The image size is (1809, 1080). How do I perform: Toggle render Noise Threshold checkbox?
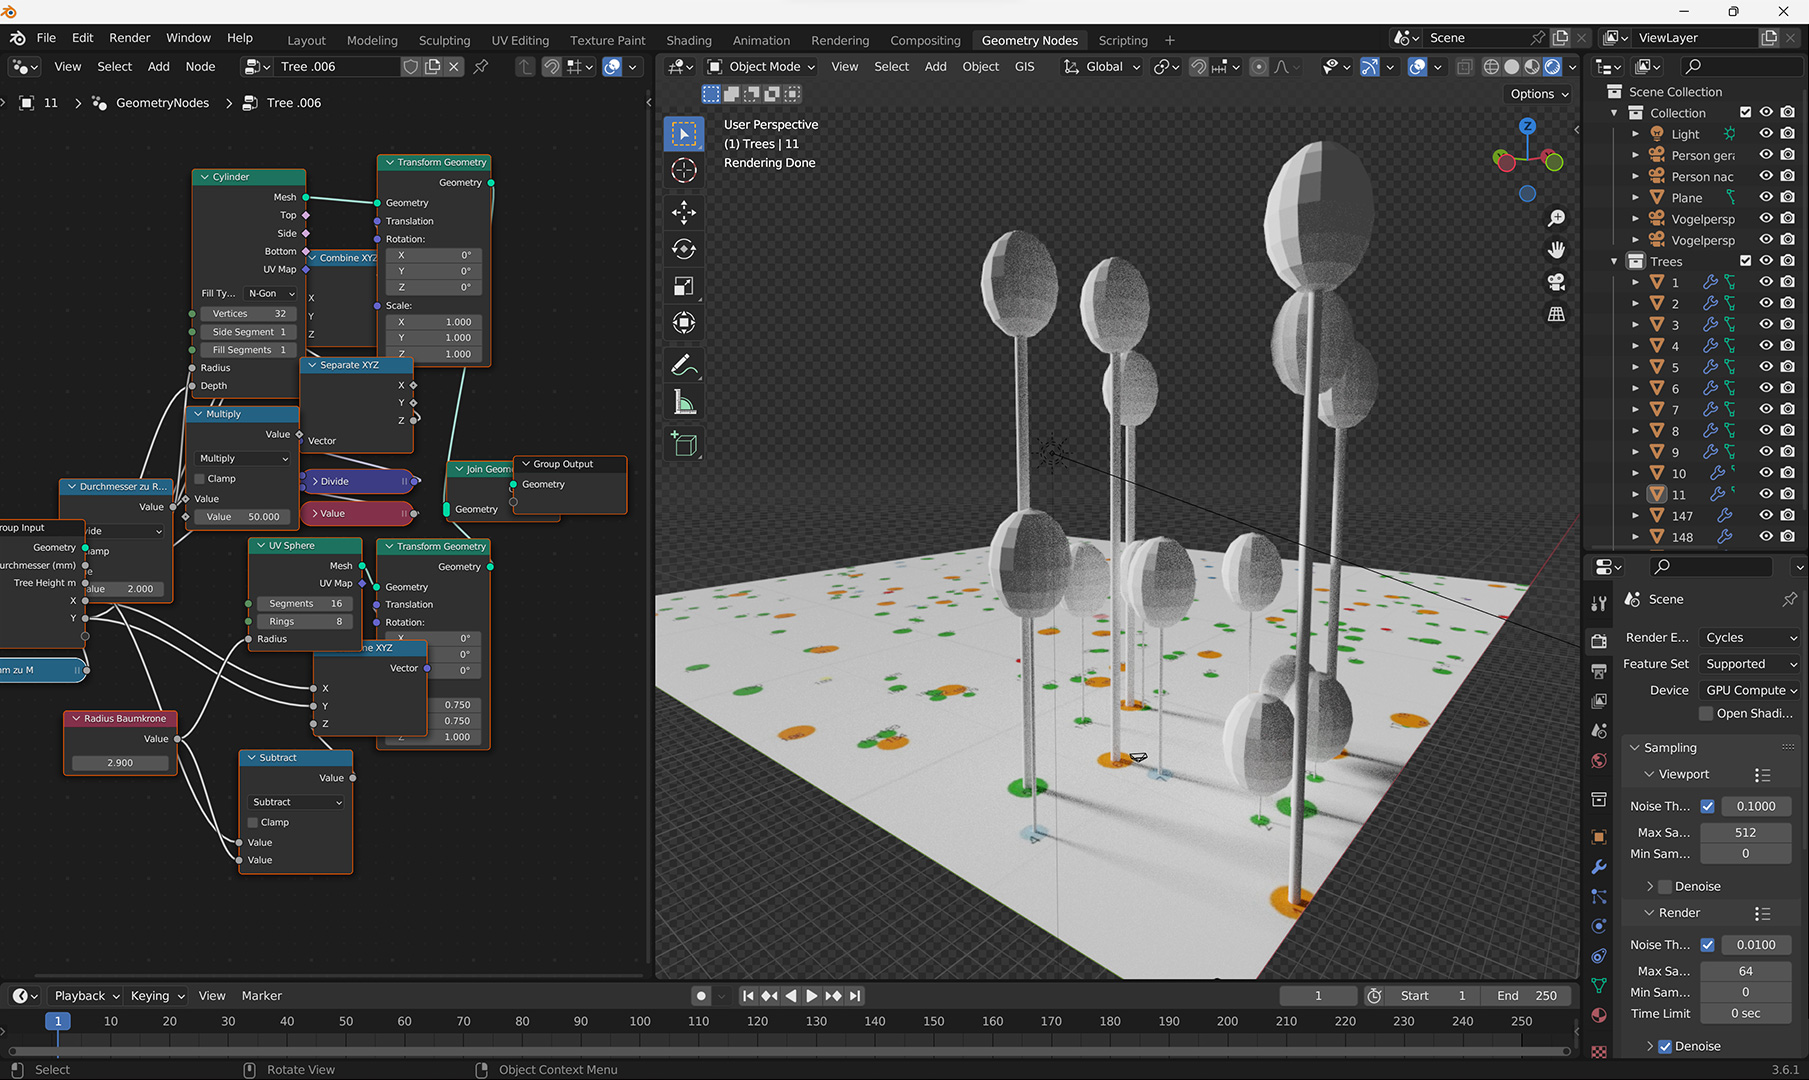pos(1707,945)
